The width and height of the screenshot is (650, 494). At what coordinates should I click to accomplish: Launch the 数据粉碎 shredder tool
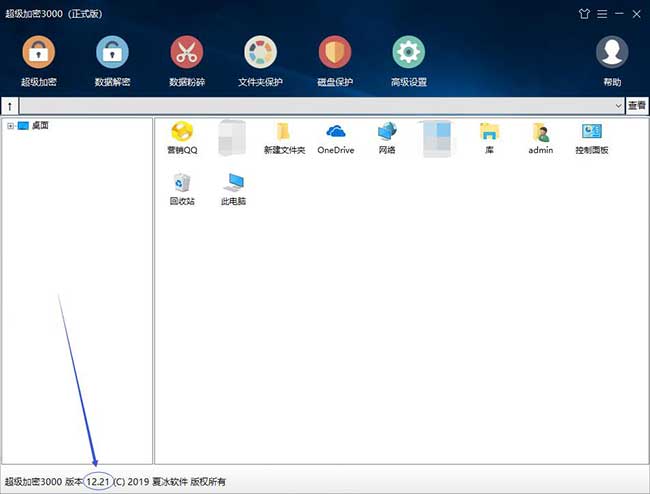[187, 61]
